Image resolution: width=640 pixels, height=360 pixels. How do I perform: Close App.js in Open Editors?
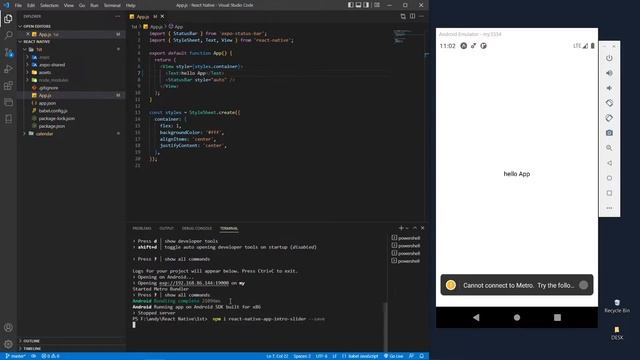point(28,34)
